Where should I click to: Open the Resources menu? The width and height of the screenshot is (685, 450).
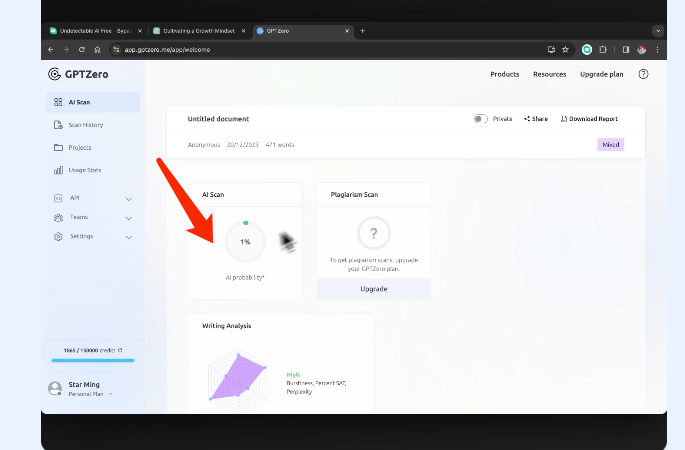click(550, 74)
